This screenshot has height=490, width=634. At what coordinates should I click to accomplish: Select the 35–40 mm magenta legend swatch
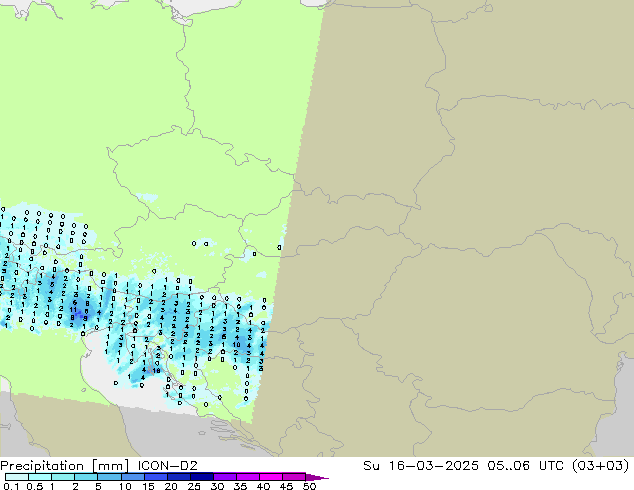247,477
